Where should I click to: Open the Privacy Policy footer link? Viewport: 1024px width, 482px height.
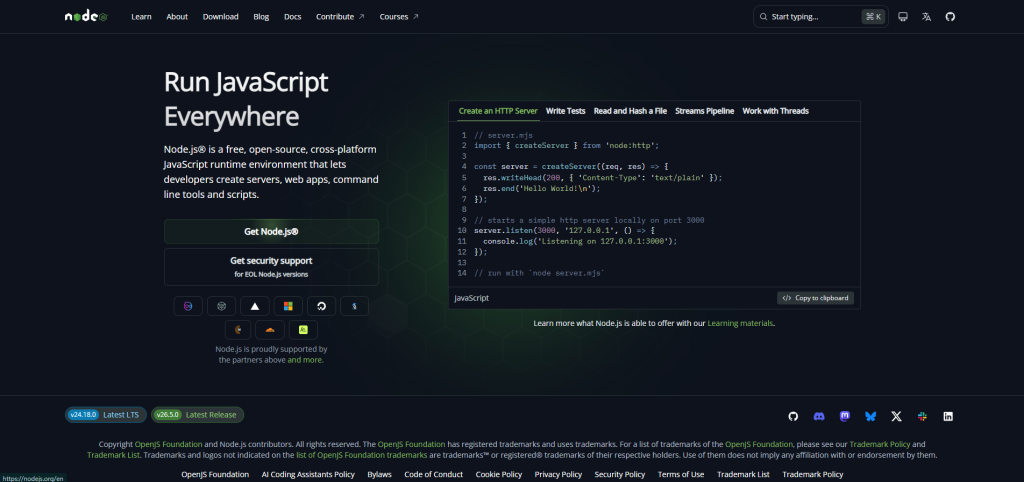(x=558, y=475)
